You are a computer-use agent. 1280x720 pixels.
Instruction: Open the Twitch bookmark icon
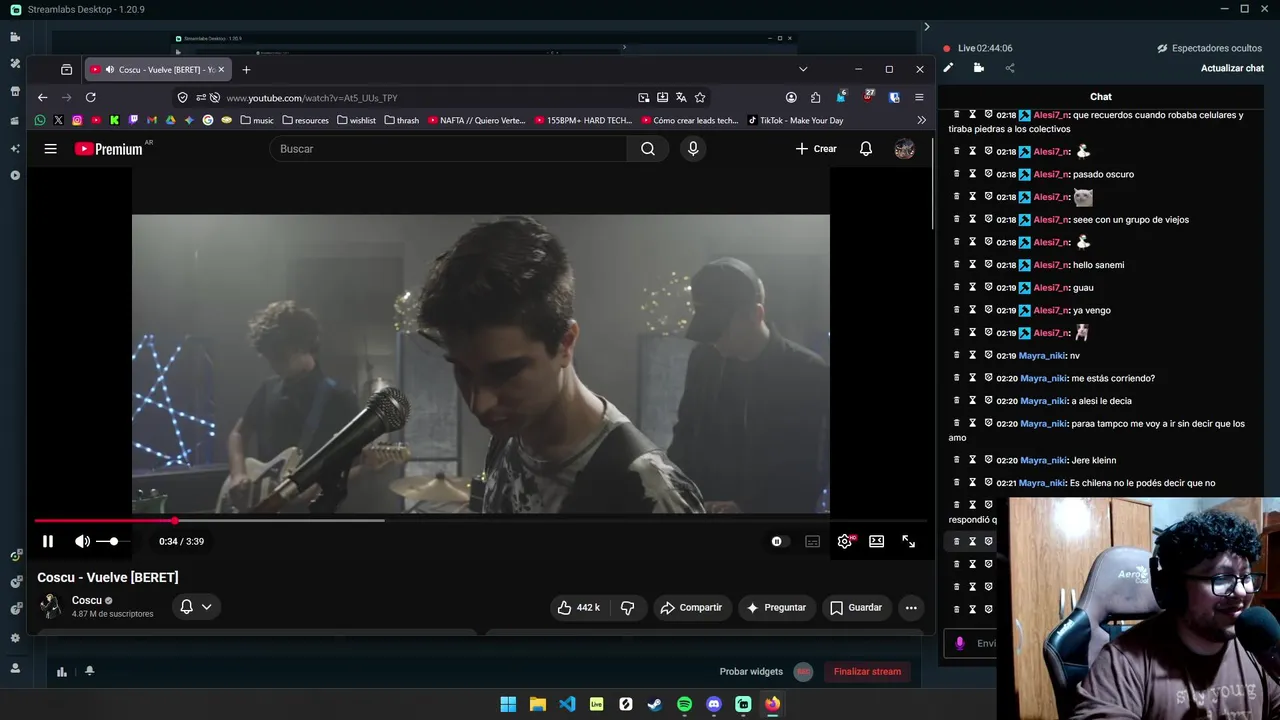(133, 120)
